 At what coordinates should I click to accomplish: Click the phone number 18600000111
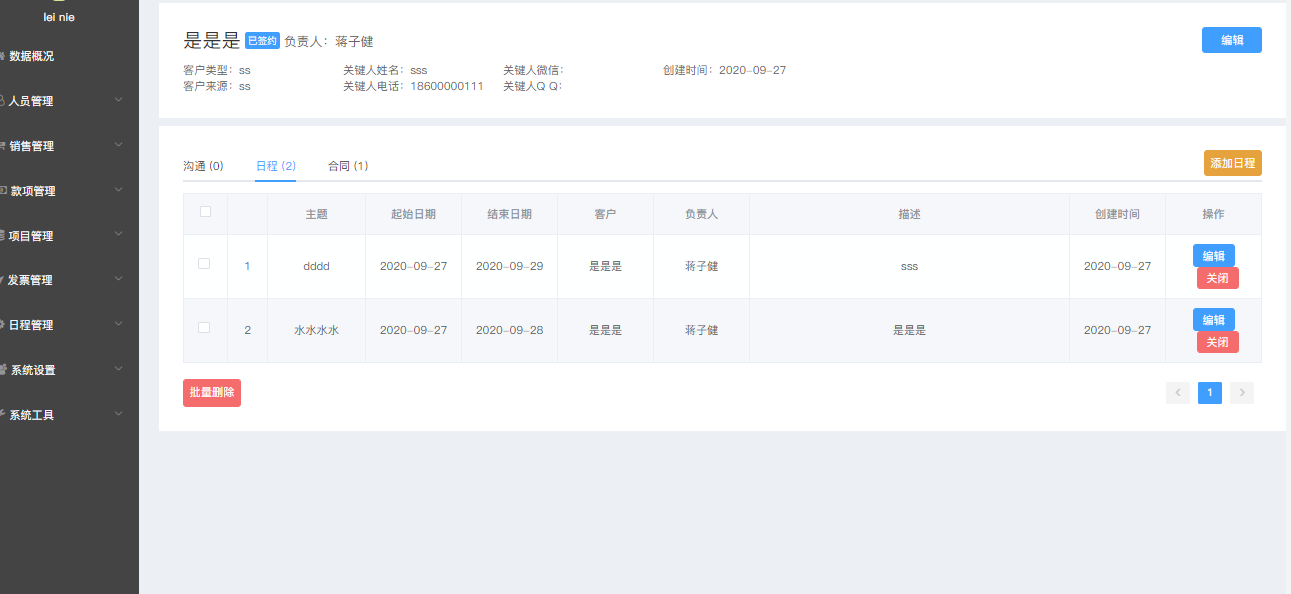click(x=447, y=86)
